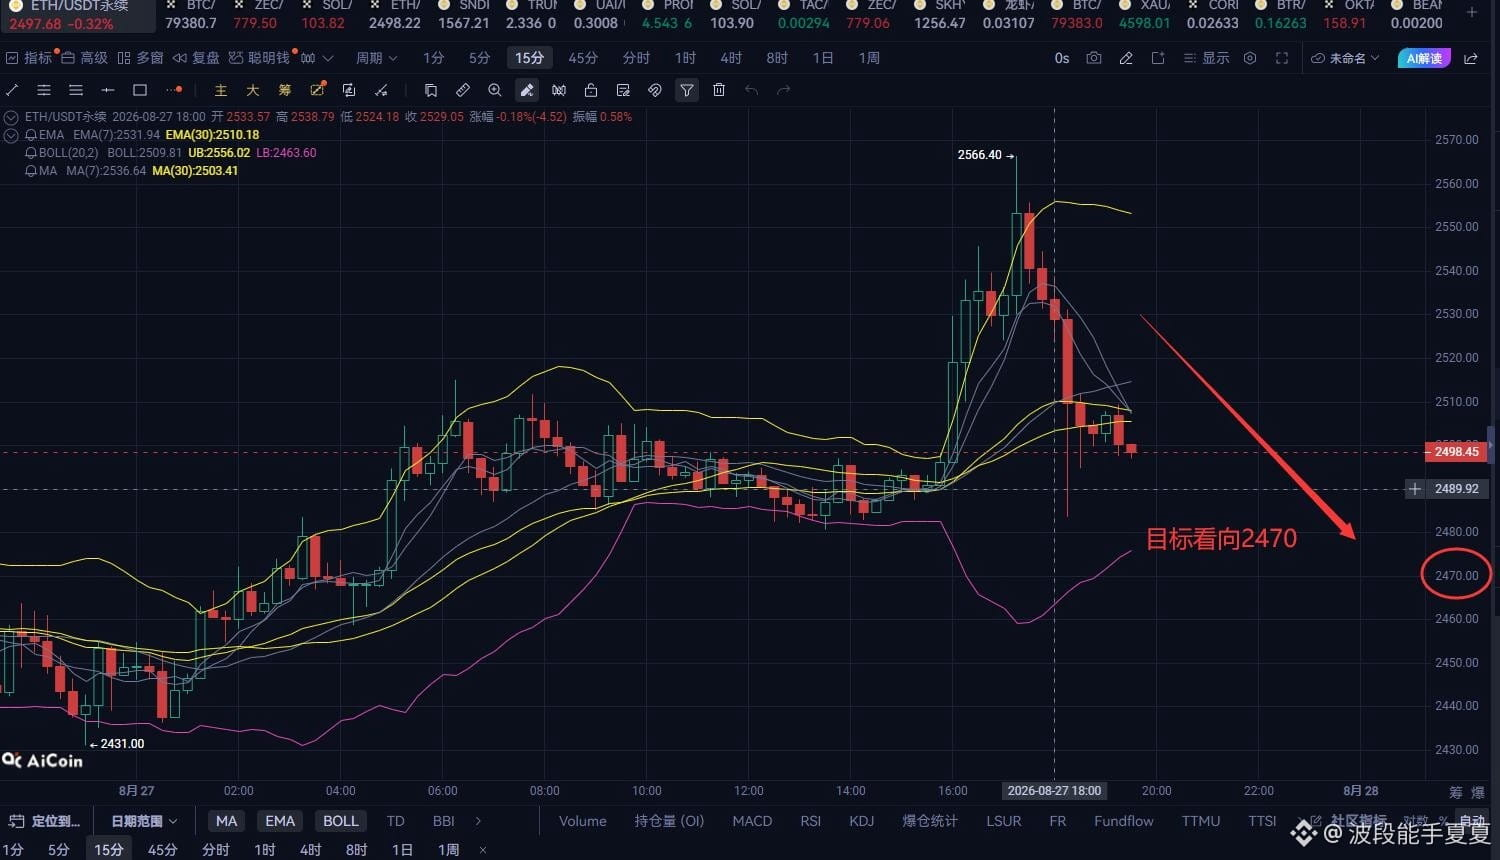Screen dimensions: 1500x860
Task: Open the 周期 period dropdown
Action: [x=376, y=58]
